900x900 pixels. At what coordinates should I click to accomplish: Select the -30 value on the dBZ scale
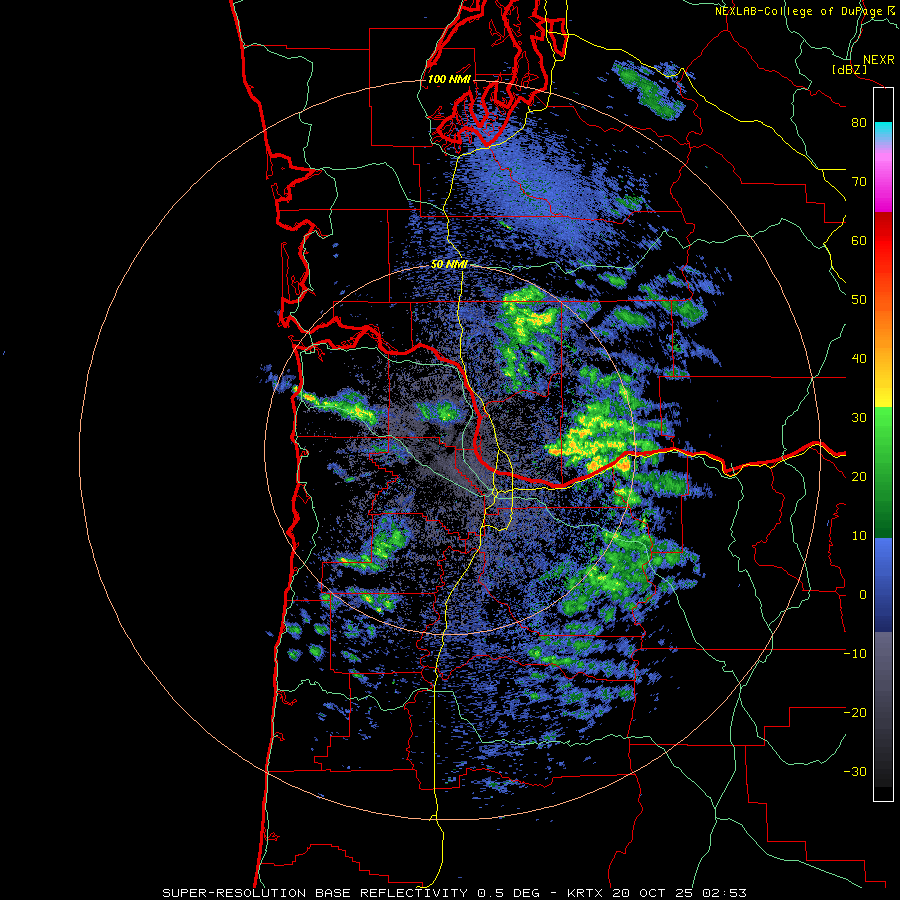point(855,772)
